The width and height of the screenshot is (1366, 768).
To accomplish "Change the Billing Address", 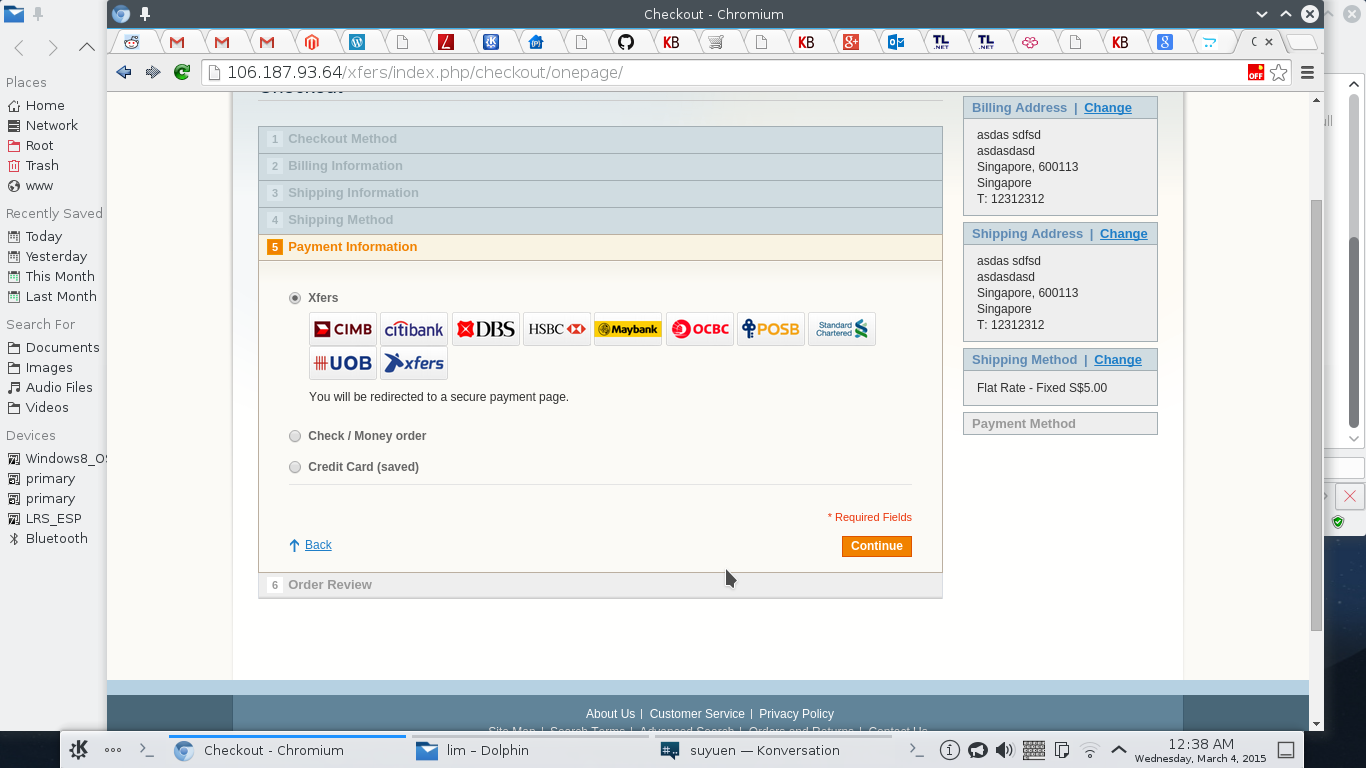I will point(1108,108).
